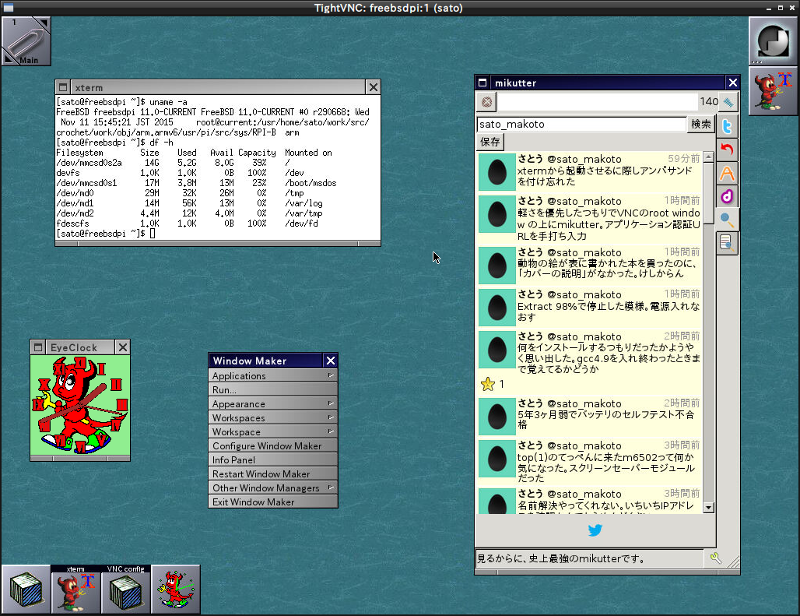Choose Exit Window Maker
800x616 pixels.
coord(273,502)
